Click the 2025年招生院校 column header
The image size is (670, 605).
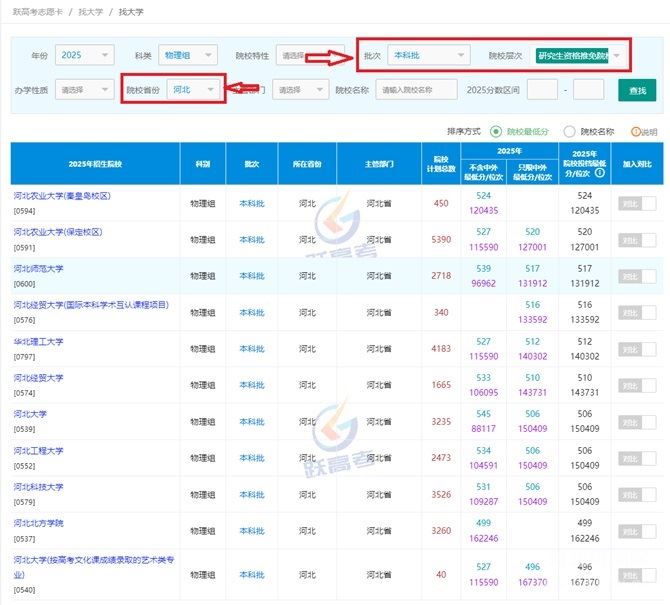pos(95,164)
